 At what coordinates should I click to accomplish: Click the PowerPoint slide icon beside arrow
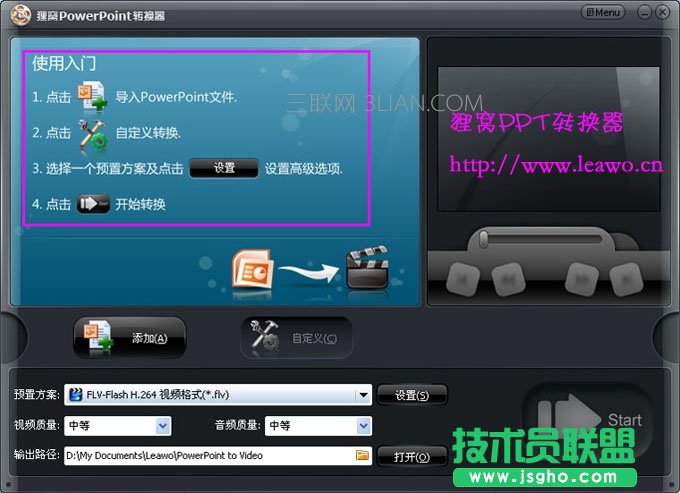coord(252,269)
